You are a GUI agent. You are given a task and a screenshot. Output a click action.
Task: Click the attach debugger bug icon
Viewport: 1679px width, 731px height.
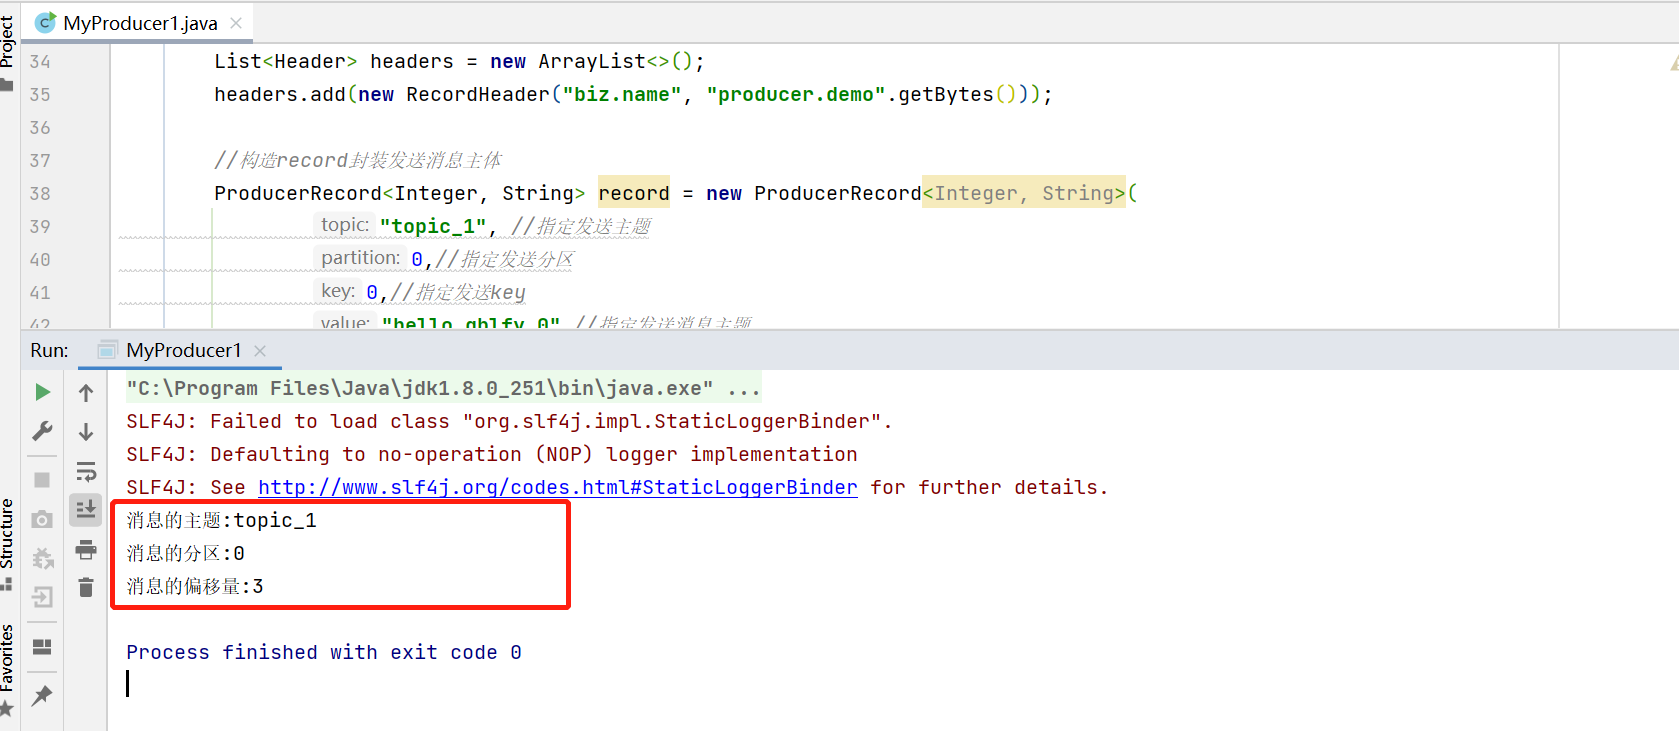tap(42, 558)
